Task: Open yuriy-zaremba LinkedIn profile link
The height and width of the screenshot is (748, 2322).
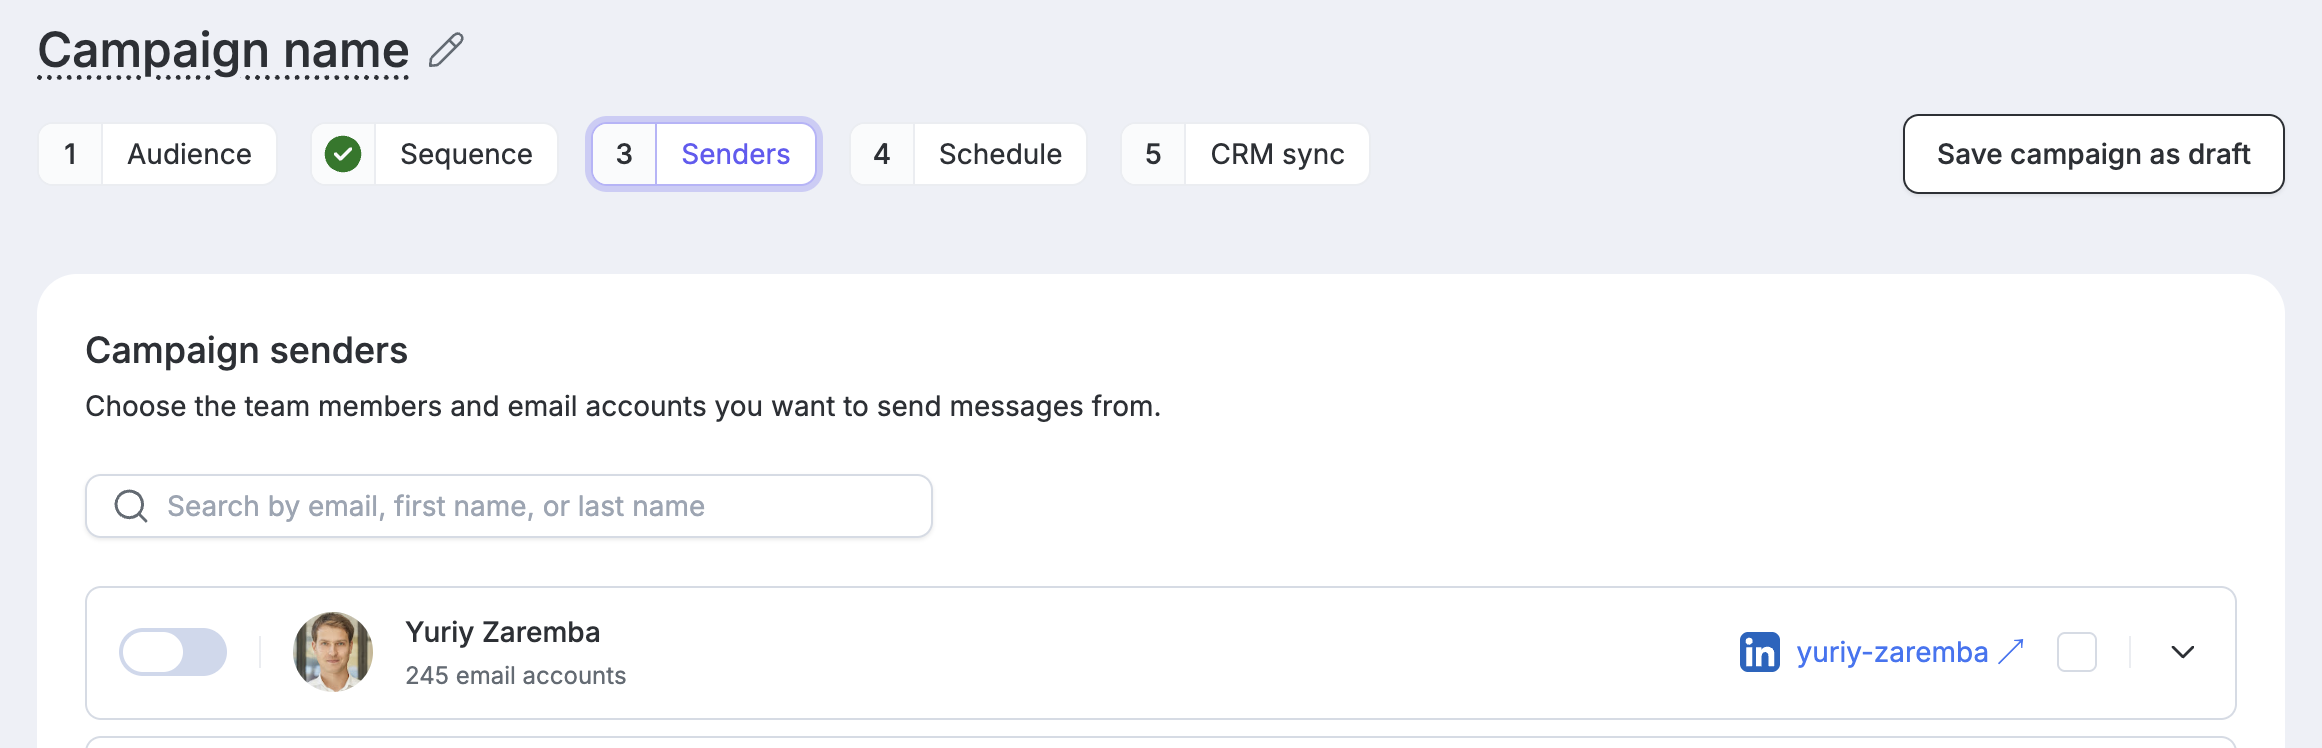Action: (x=1910, y=652)
